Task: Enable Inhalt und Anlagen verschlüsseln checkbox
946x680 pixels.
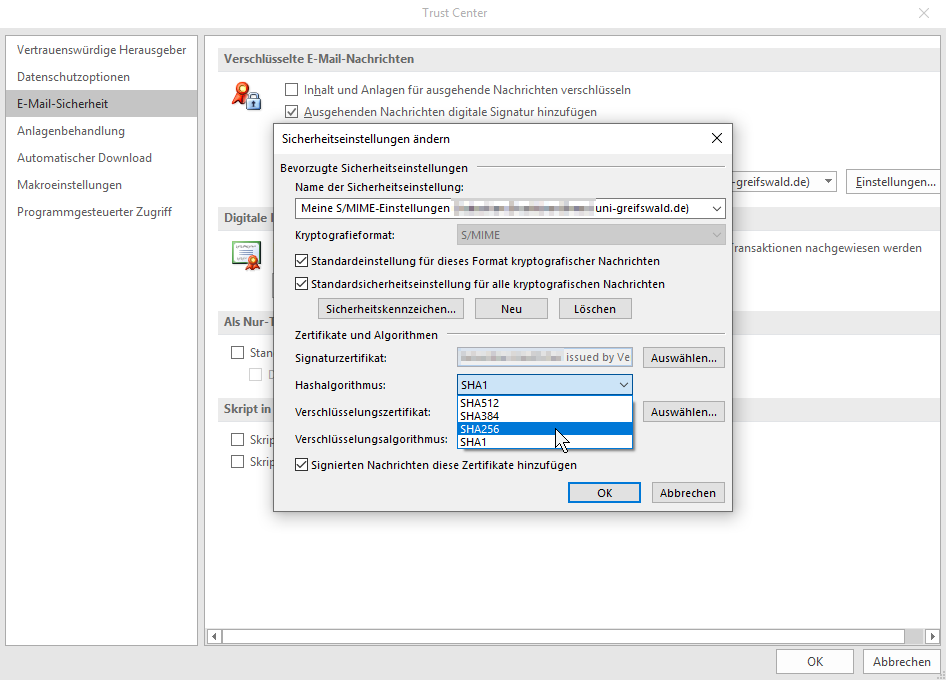Action: [293, 90]
